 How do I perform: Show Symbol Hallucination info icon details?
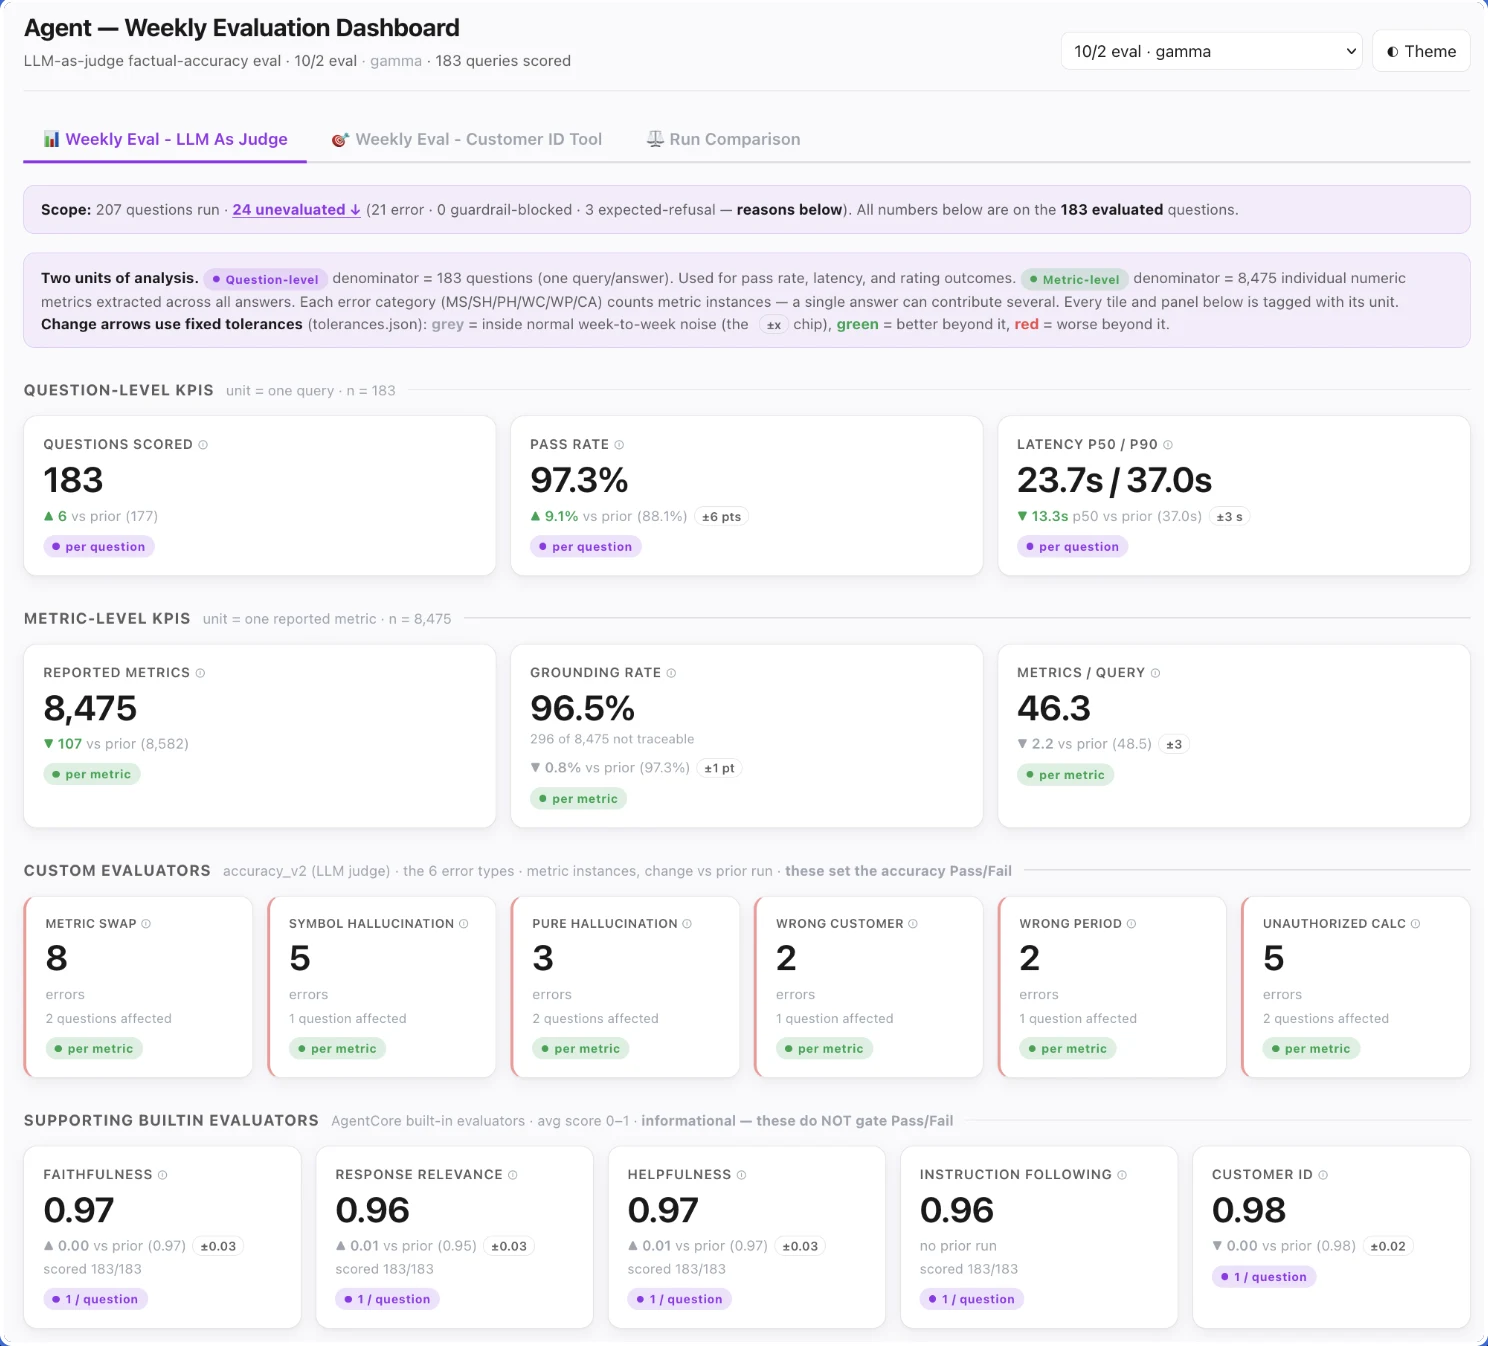point(464,924)
